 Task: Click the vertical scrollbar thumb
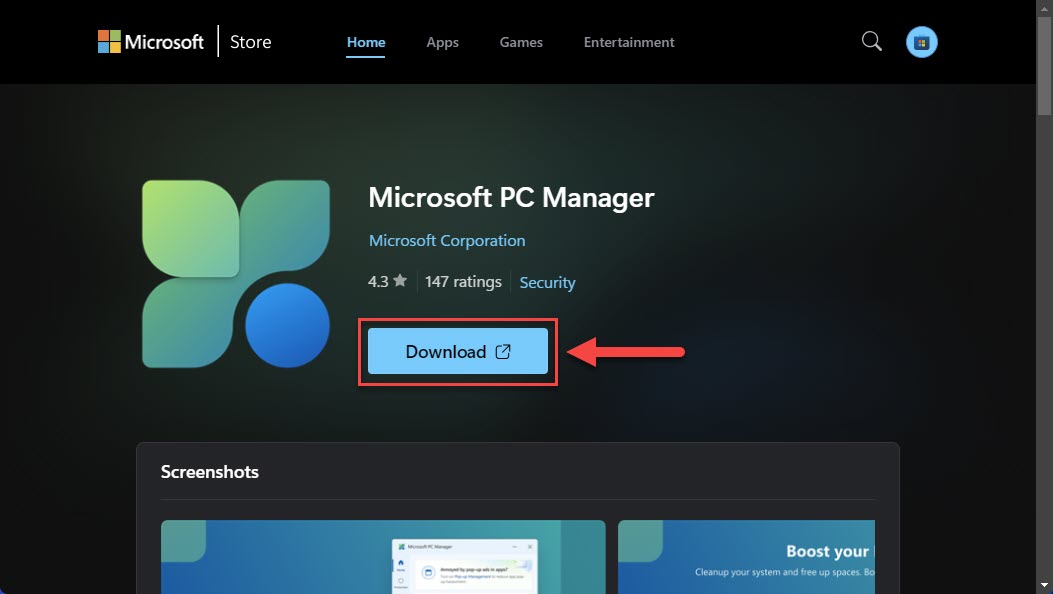1044,66
